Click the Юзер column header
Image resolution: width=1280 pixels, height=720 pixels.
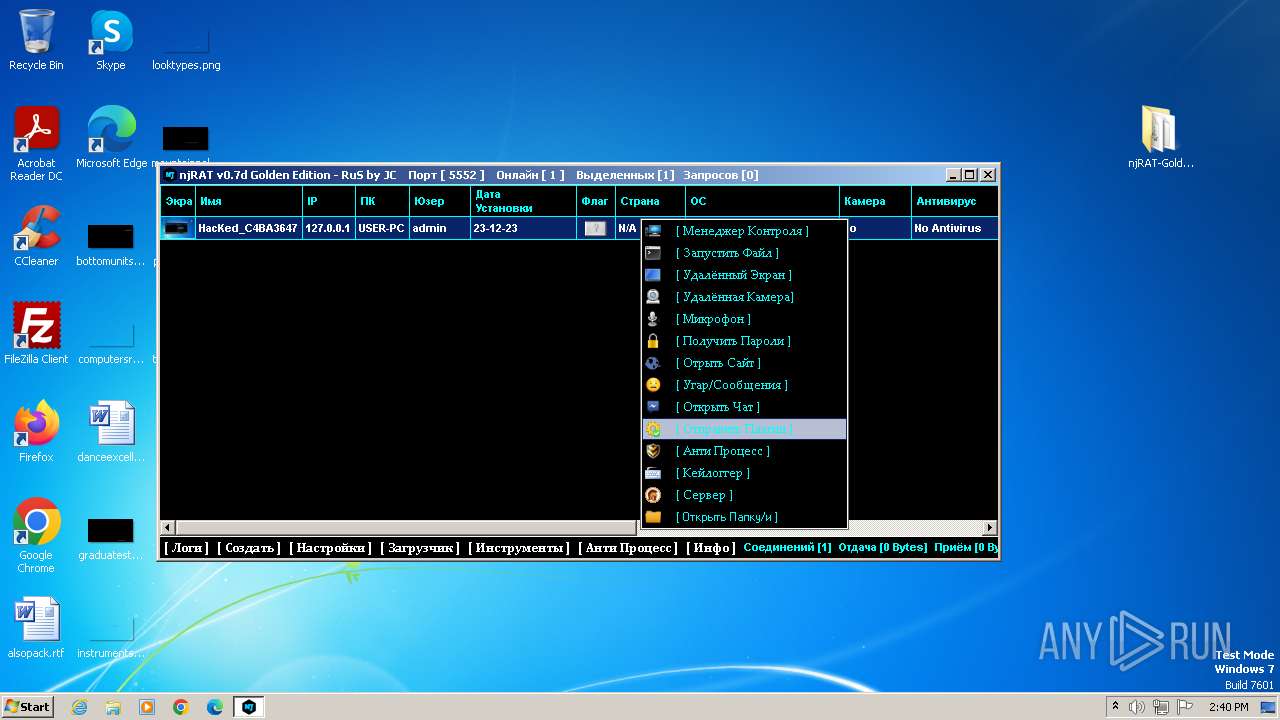[439, 201]
